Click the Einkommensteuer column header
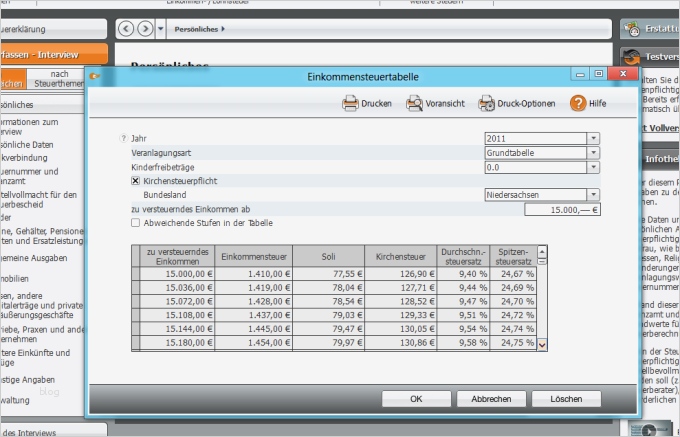The height and width of the screenshot is (437, 680). [254, 256]
